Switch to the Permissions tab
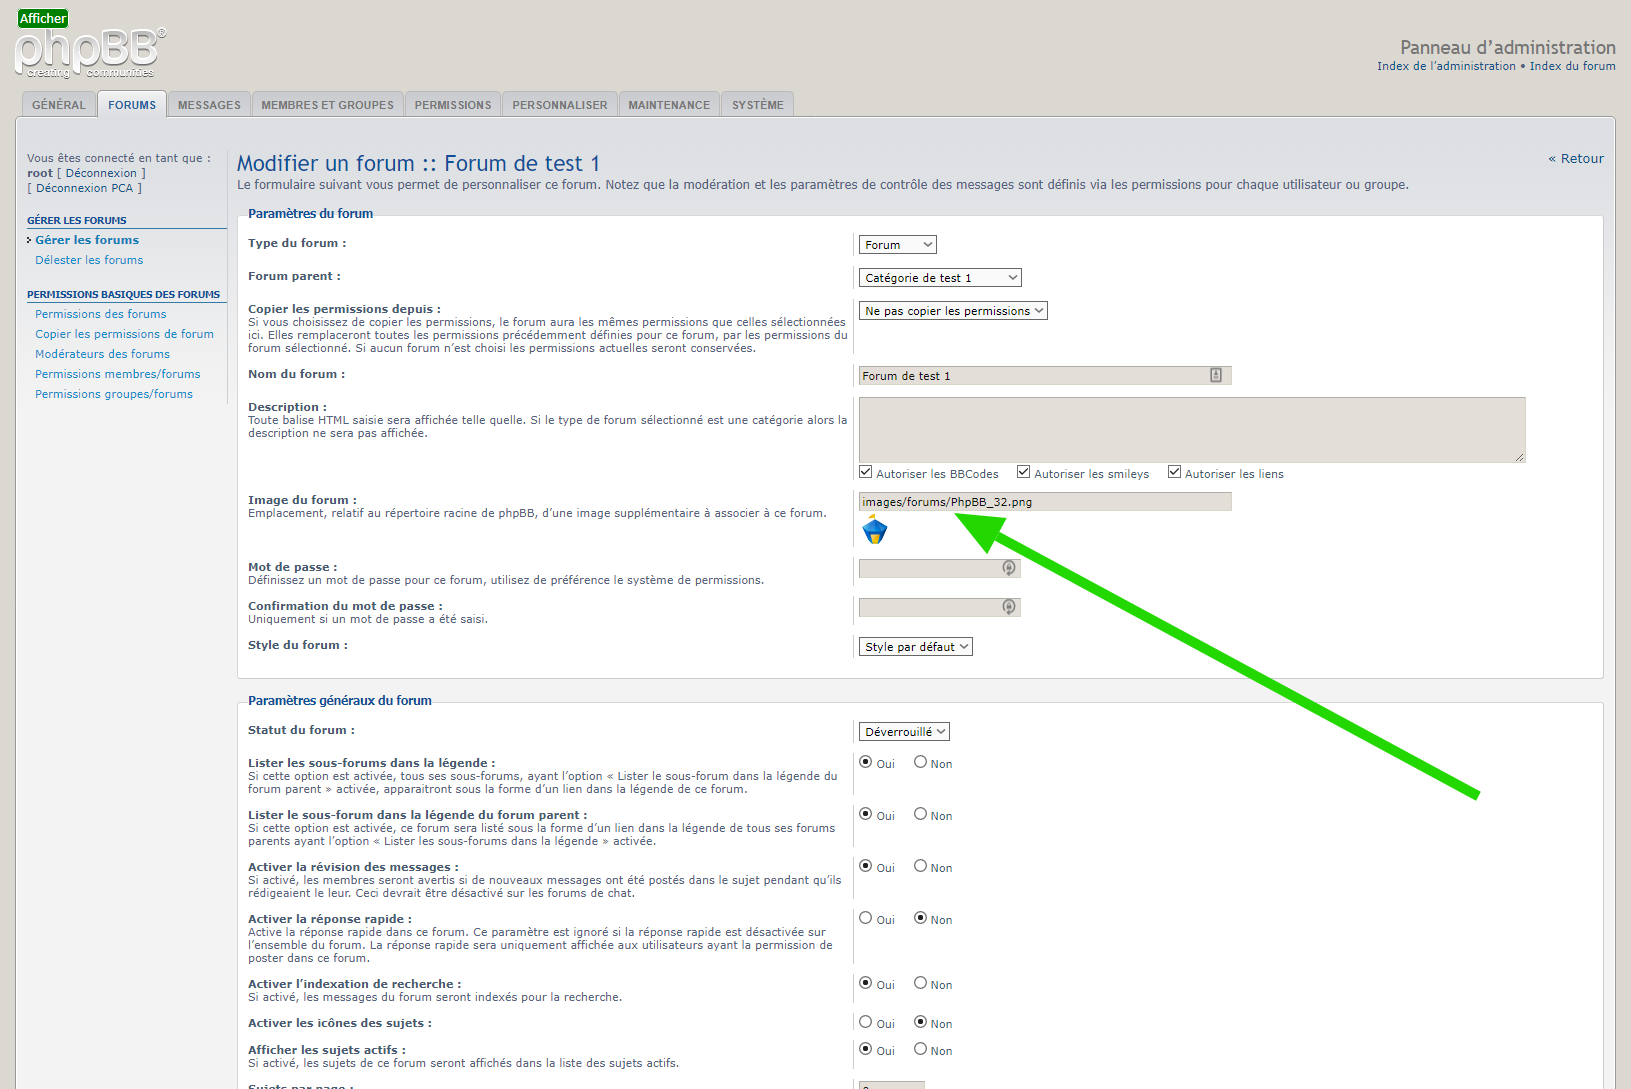The height and width of the screenshot is (1089, 1631). click(x=453, y=105)
